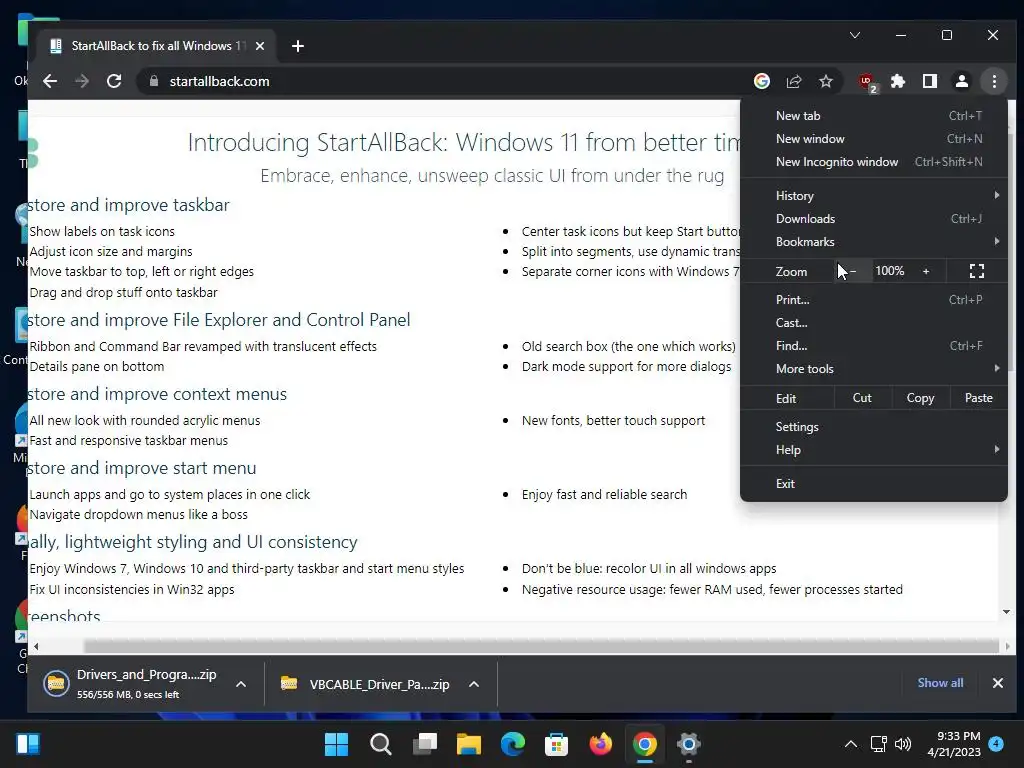1024x768 pixels.
Task: Select New tab in Chrome menu
Action: tap(874, 116)
